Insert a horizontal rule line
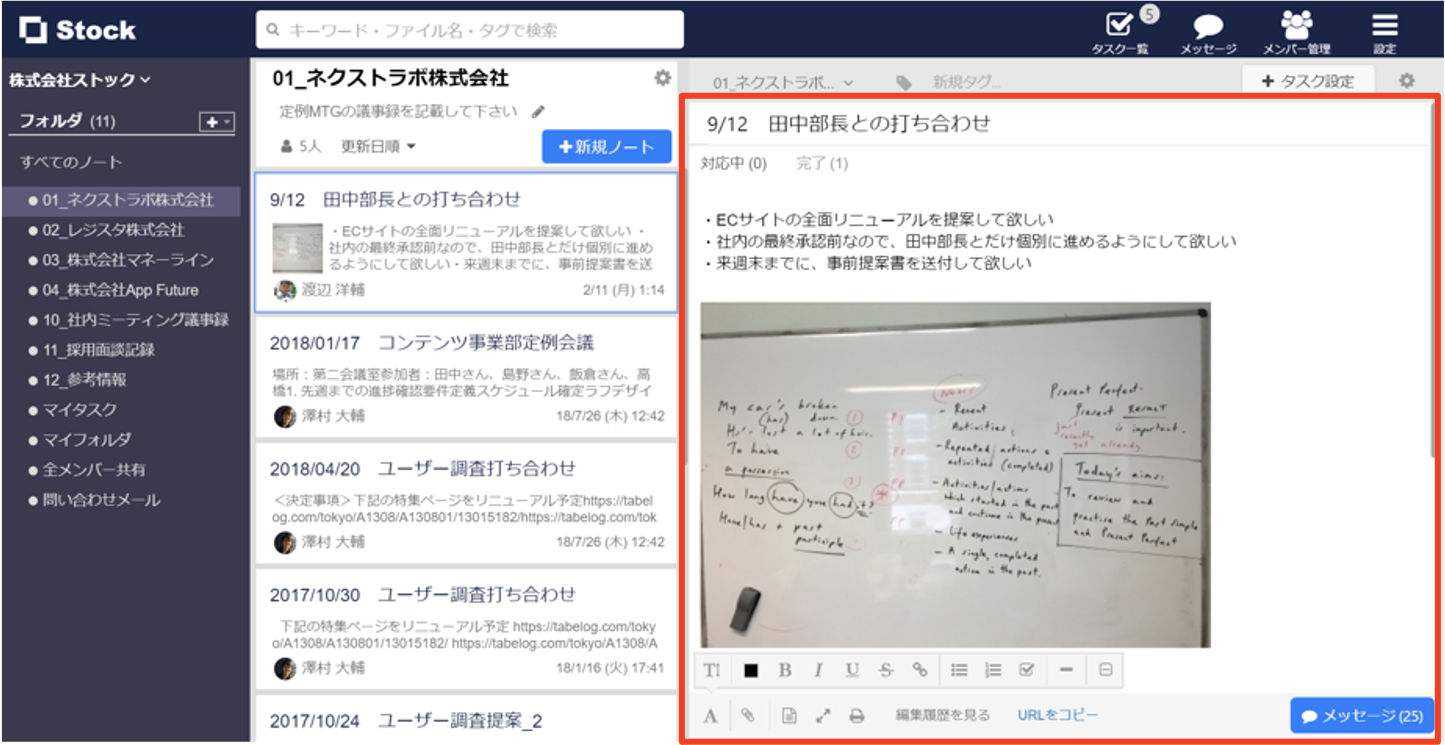 pyautogui.click(x=1066, y=670)
